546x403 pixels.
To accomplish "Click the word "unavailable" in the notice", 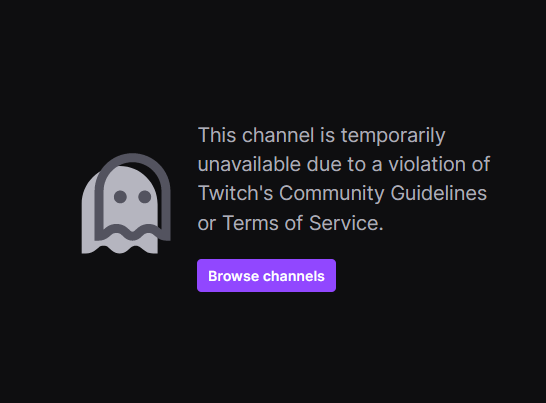I will [x=249, y=164].
